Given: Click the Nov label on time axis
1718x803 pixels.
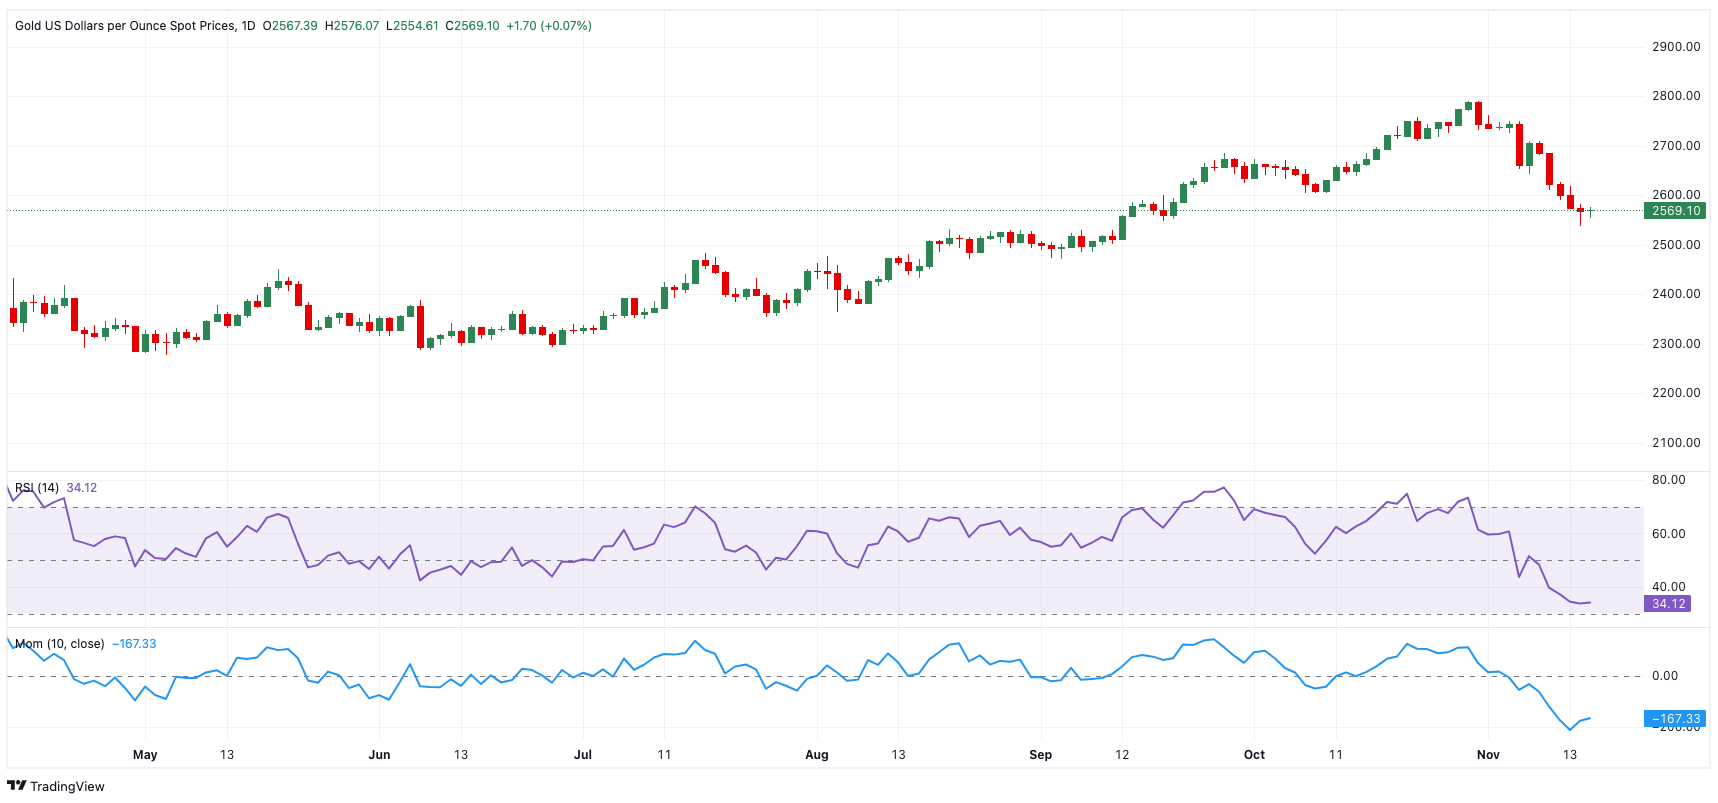Looking at the screenshot, I should click(1488, 755).
